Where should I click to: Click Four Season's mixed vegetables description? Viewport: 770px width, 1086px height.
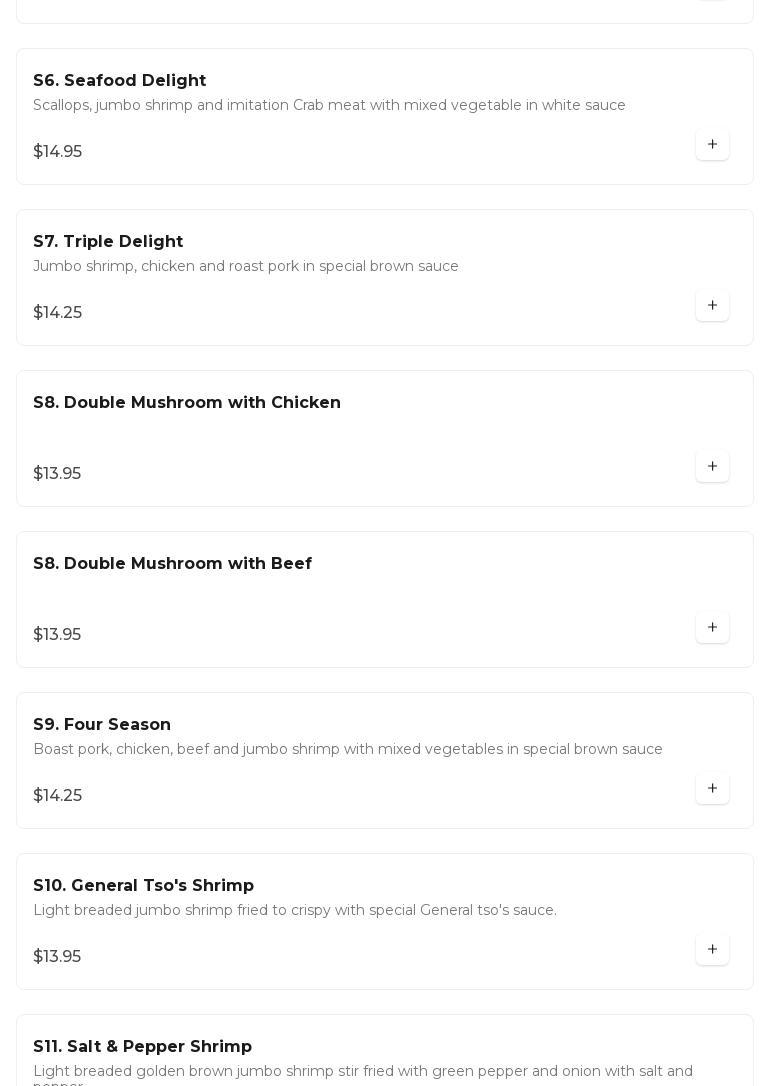point(348,750)
